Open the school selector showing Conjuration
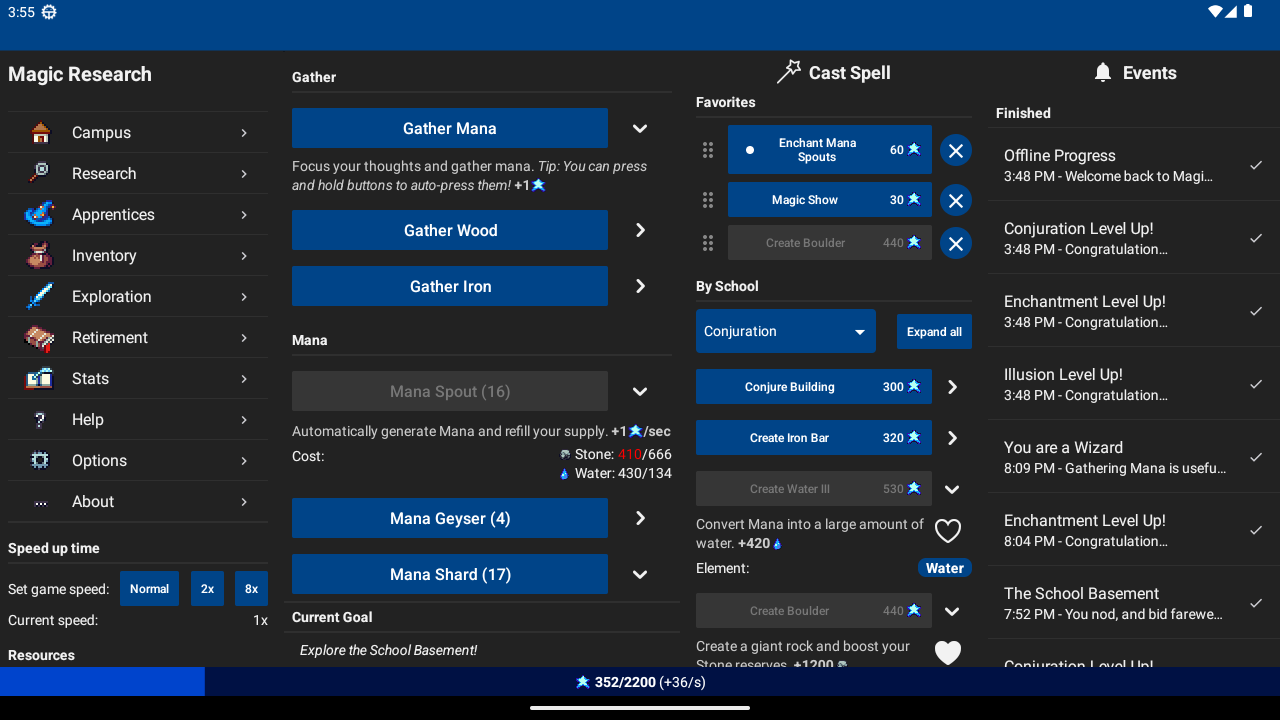Screen dimensions: 1280x720 [785, 331]
